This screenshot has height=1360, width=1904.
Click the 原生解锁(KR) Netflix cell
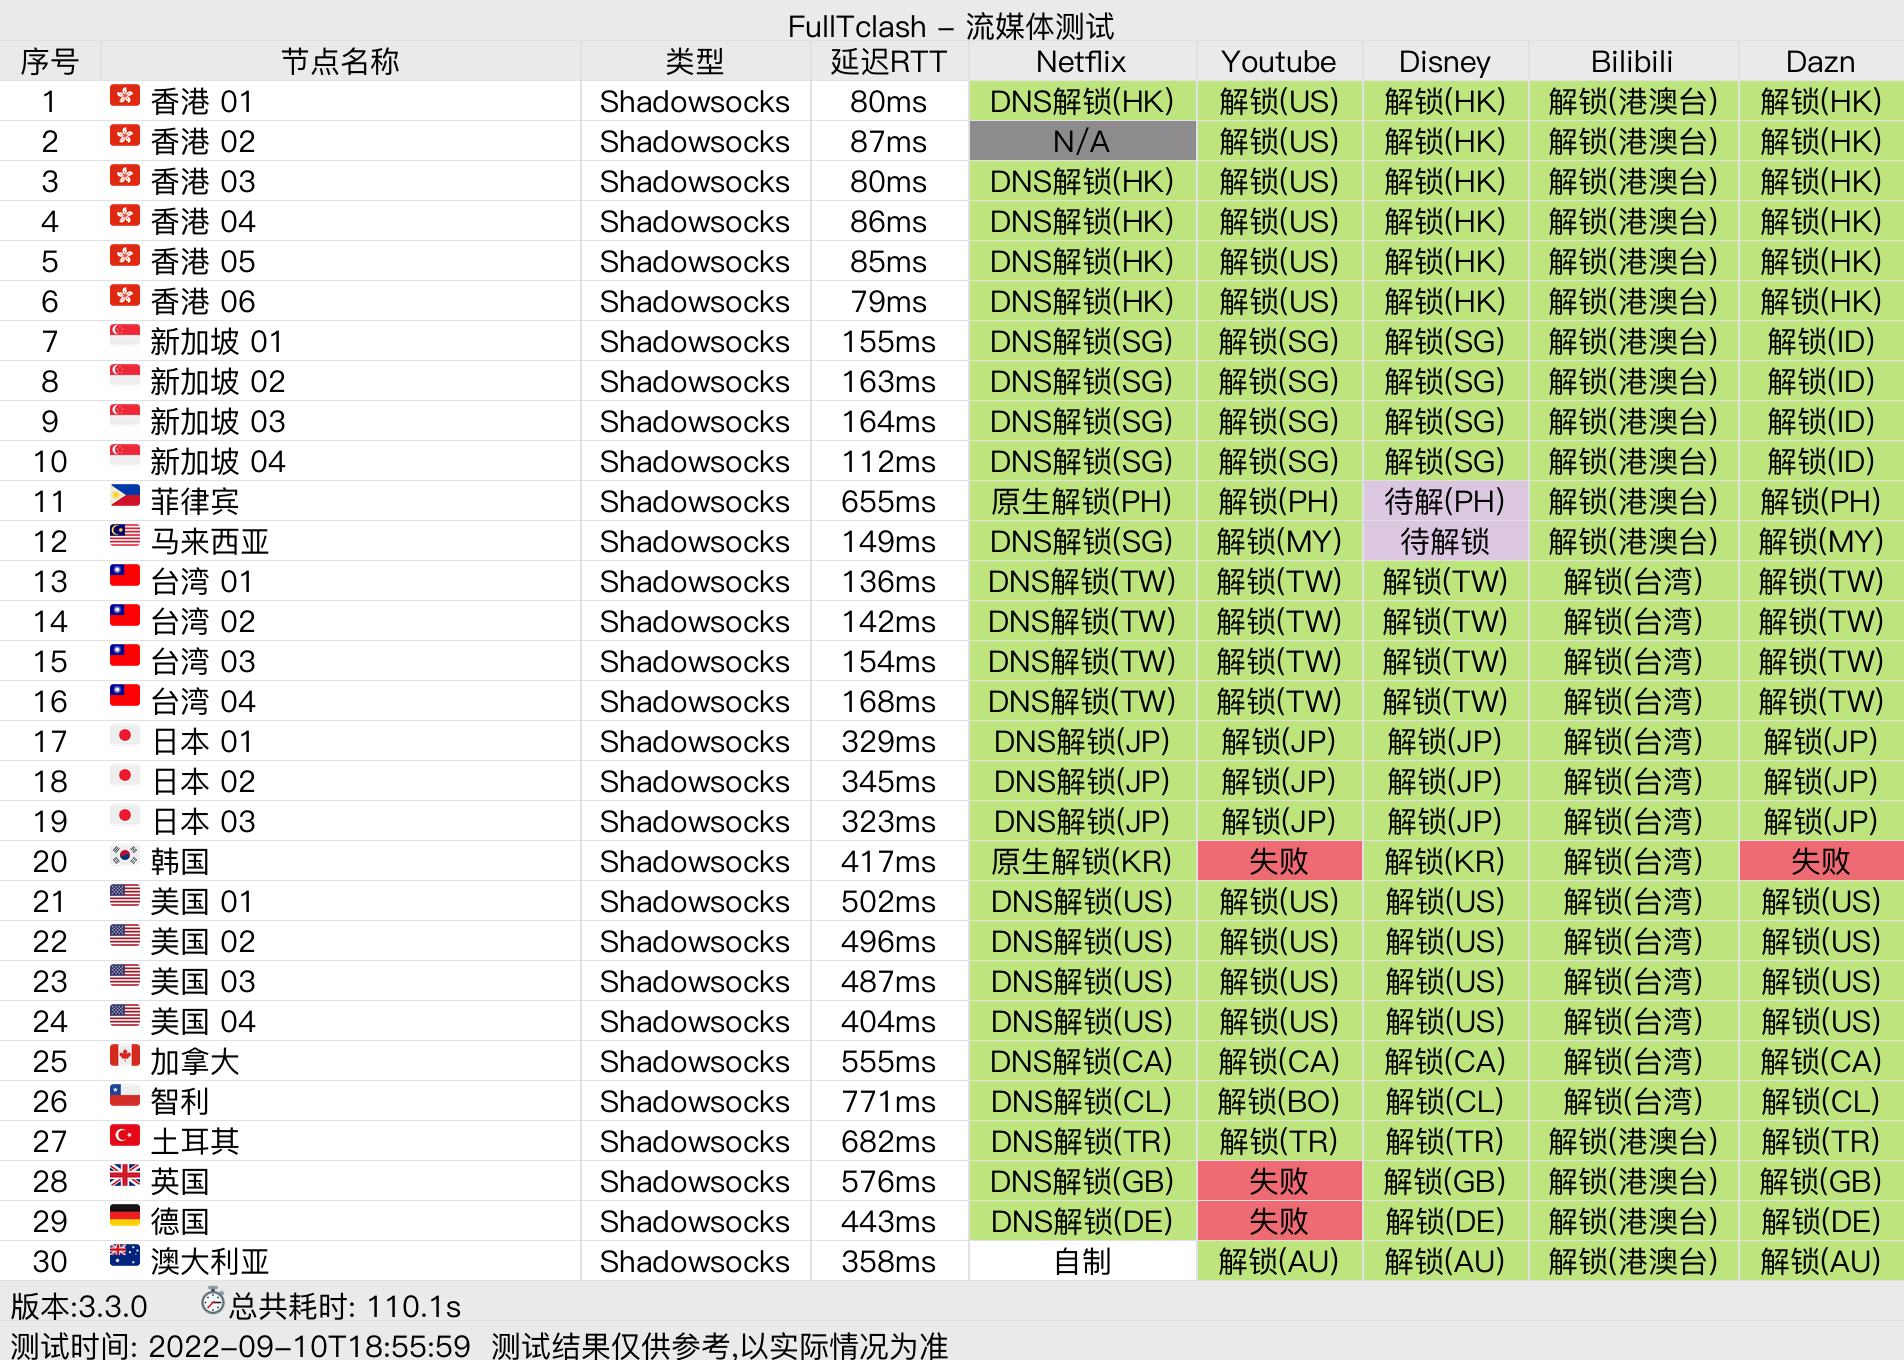[x=1082, y=861]
